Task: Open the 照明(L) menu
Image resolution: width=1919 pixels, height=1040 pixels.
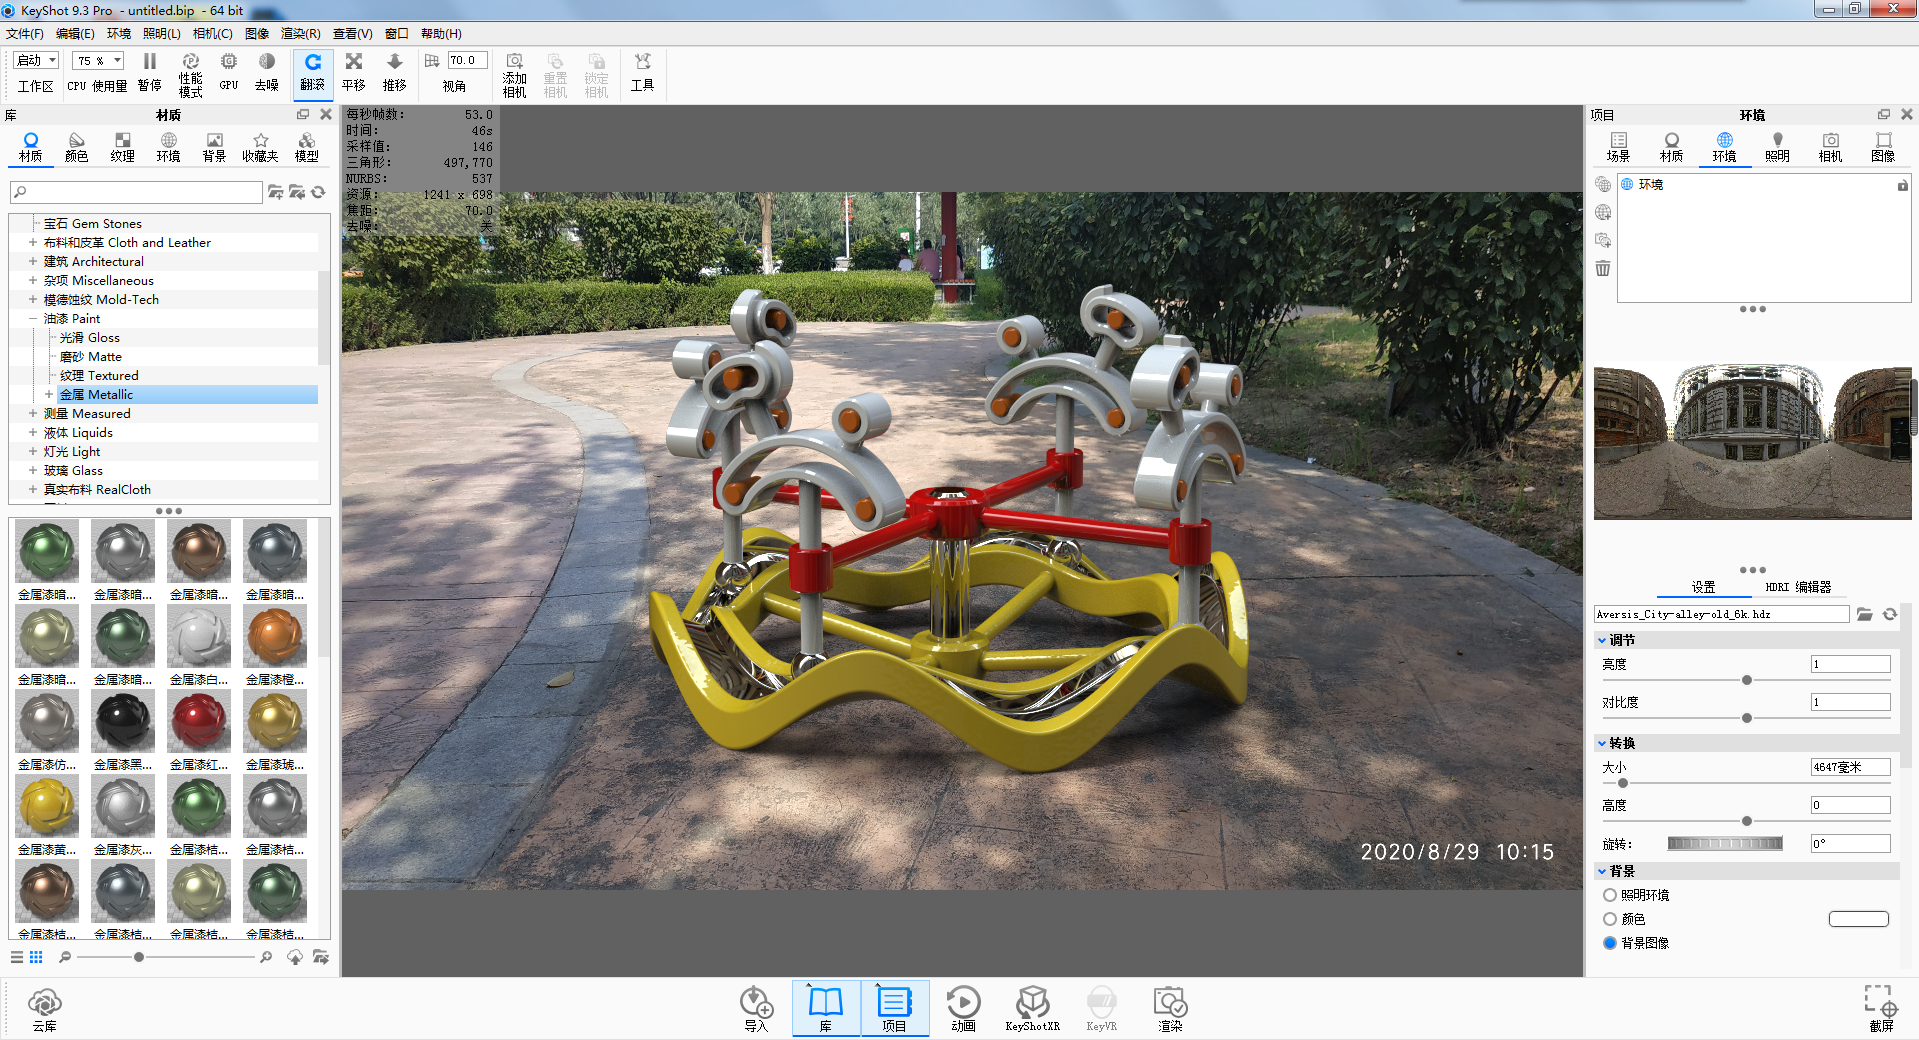Action: pyautogui.click(x=162, y=34)
